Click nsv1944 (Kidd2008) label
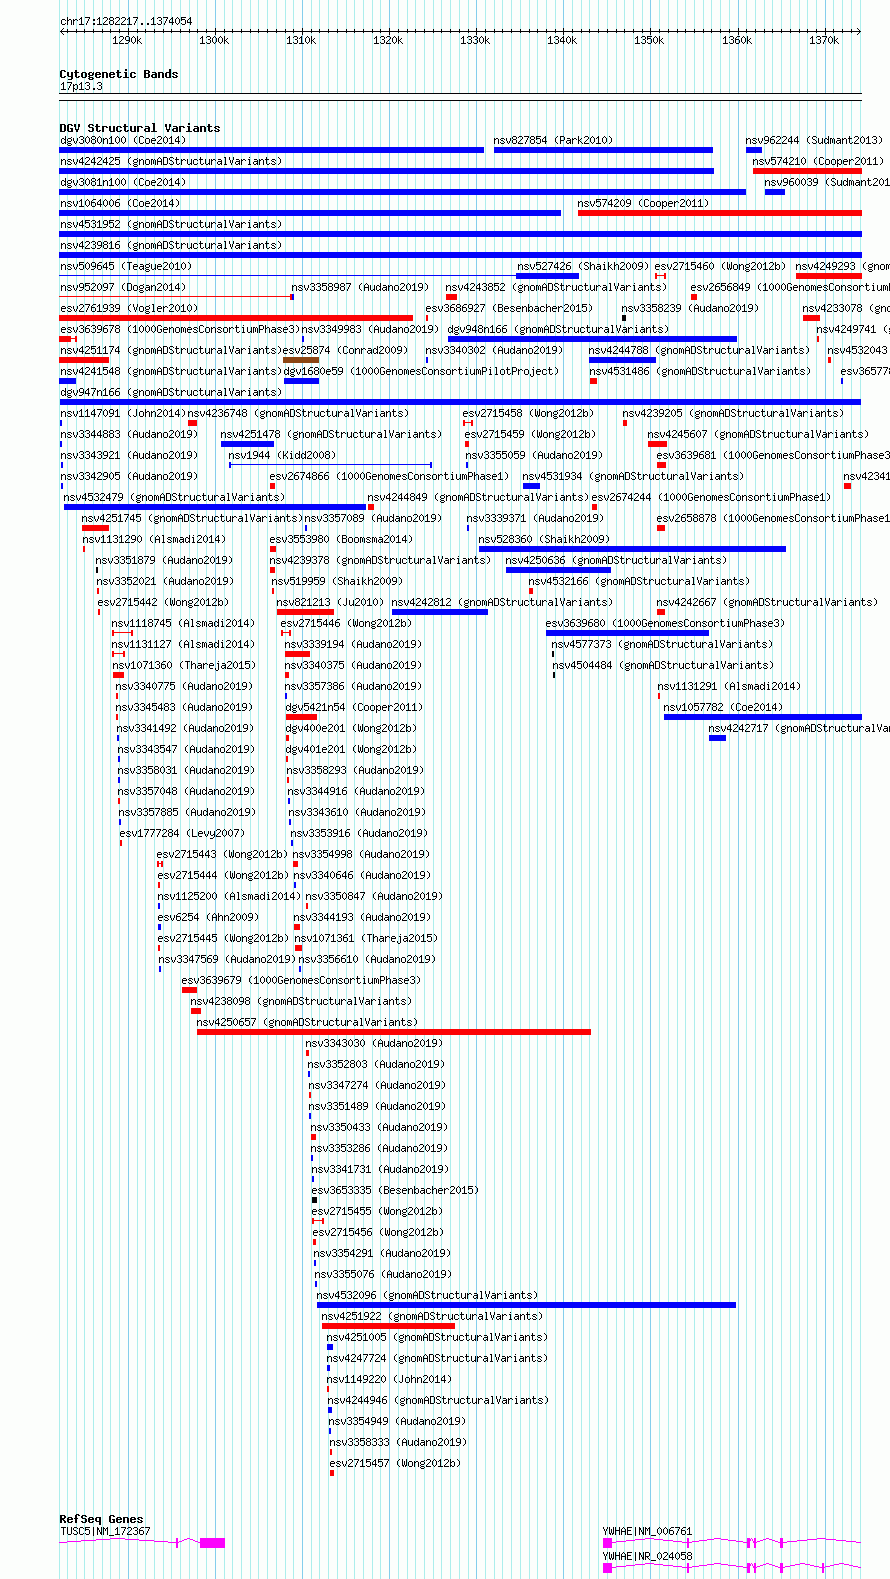This screenshot has height=1579, width=890. 283,455
